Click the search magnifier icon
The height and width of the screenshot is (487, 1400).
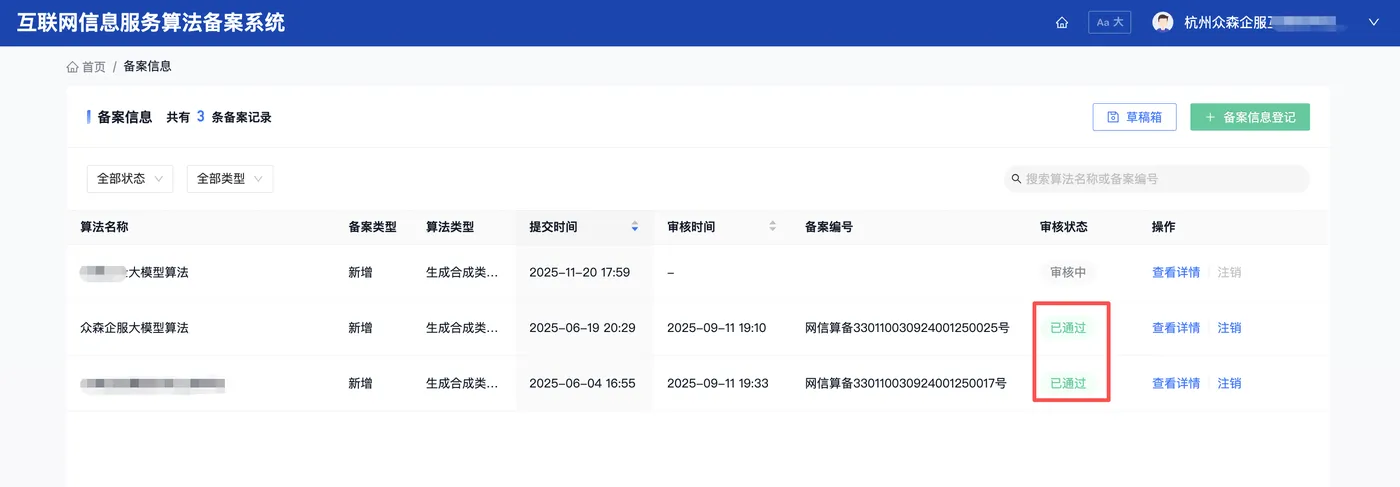coord(1017,179)
